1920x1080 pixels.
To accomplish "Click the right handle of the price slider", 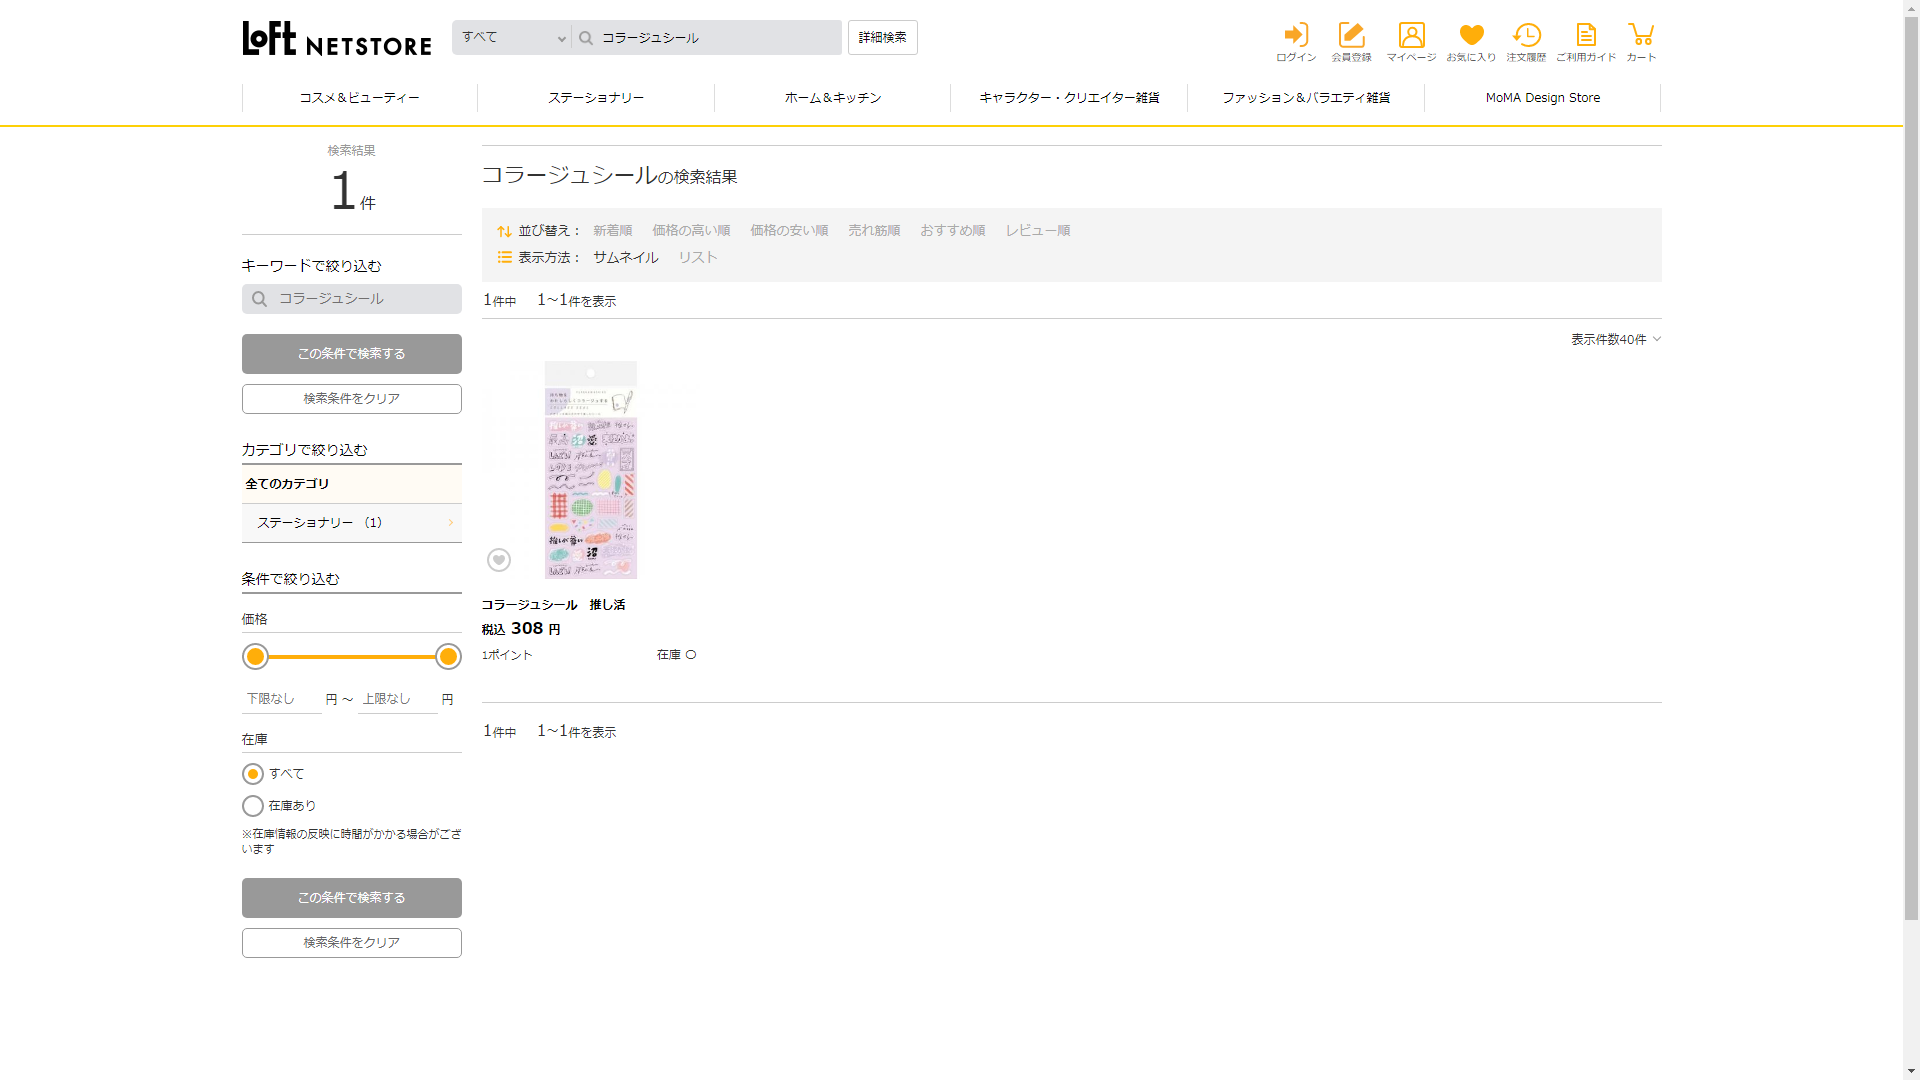I will [448, 657].
